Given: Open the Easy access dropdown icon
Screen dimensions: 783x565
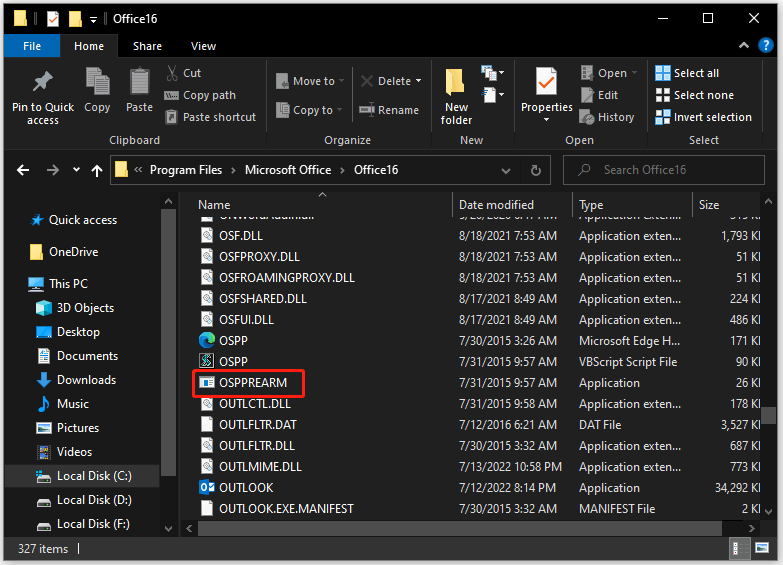Looking at the screenshot, I should 492,94.
